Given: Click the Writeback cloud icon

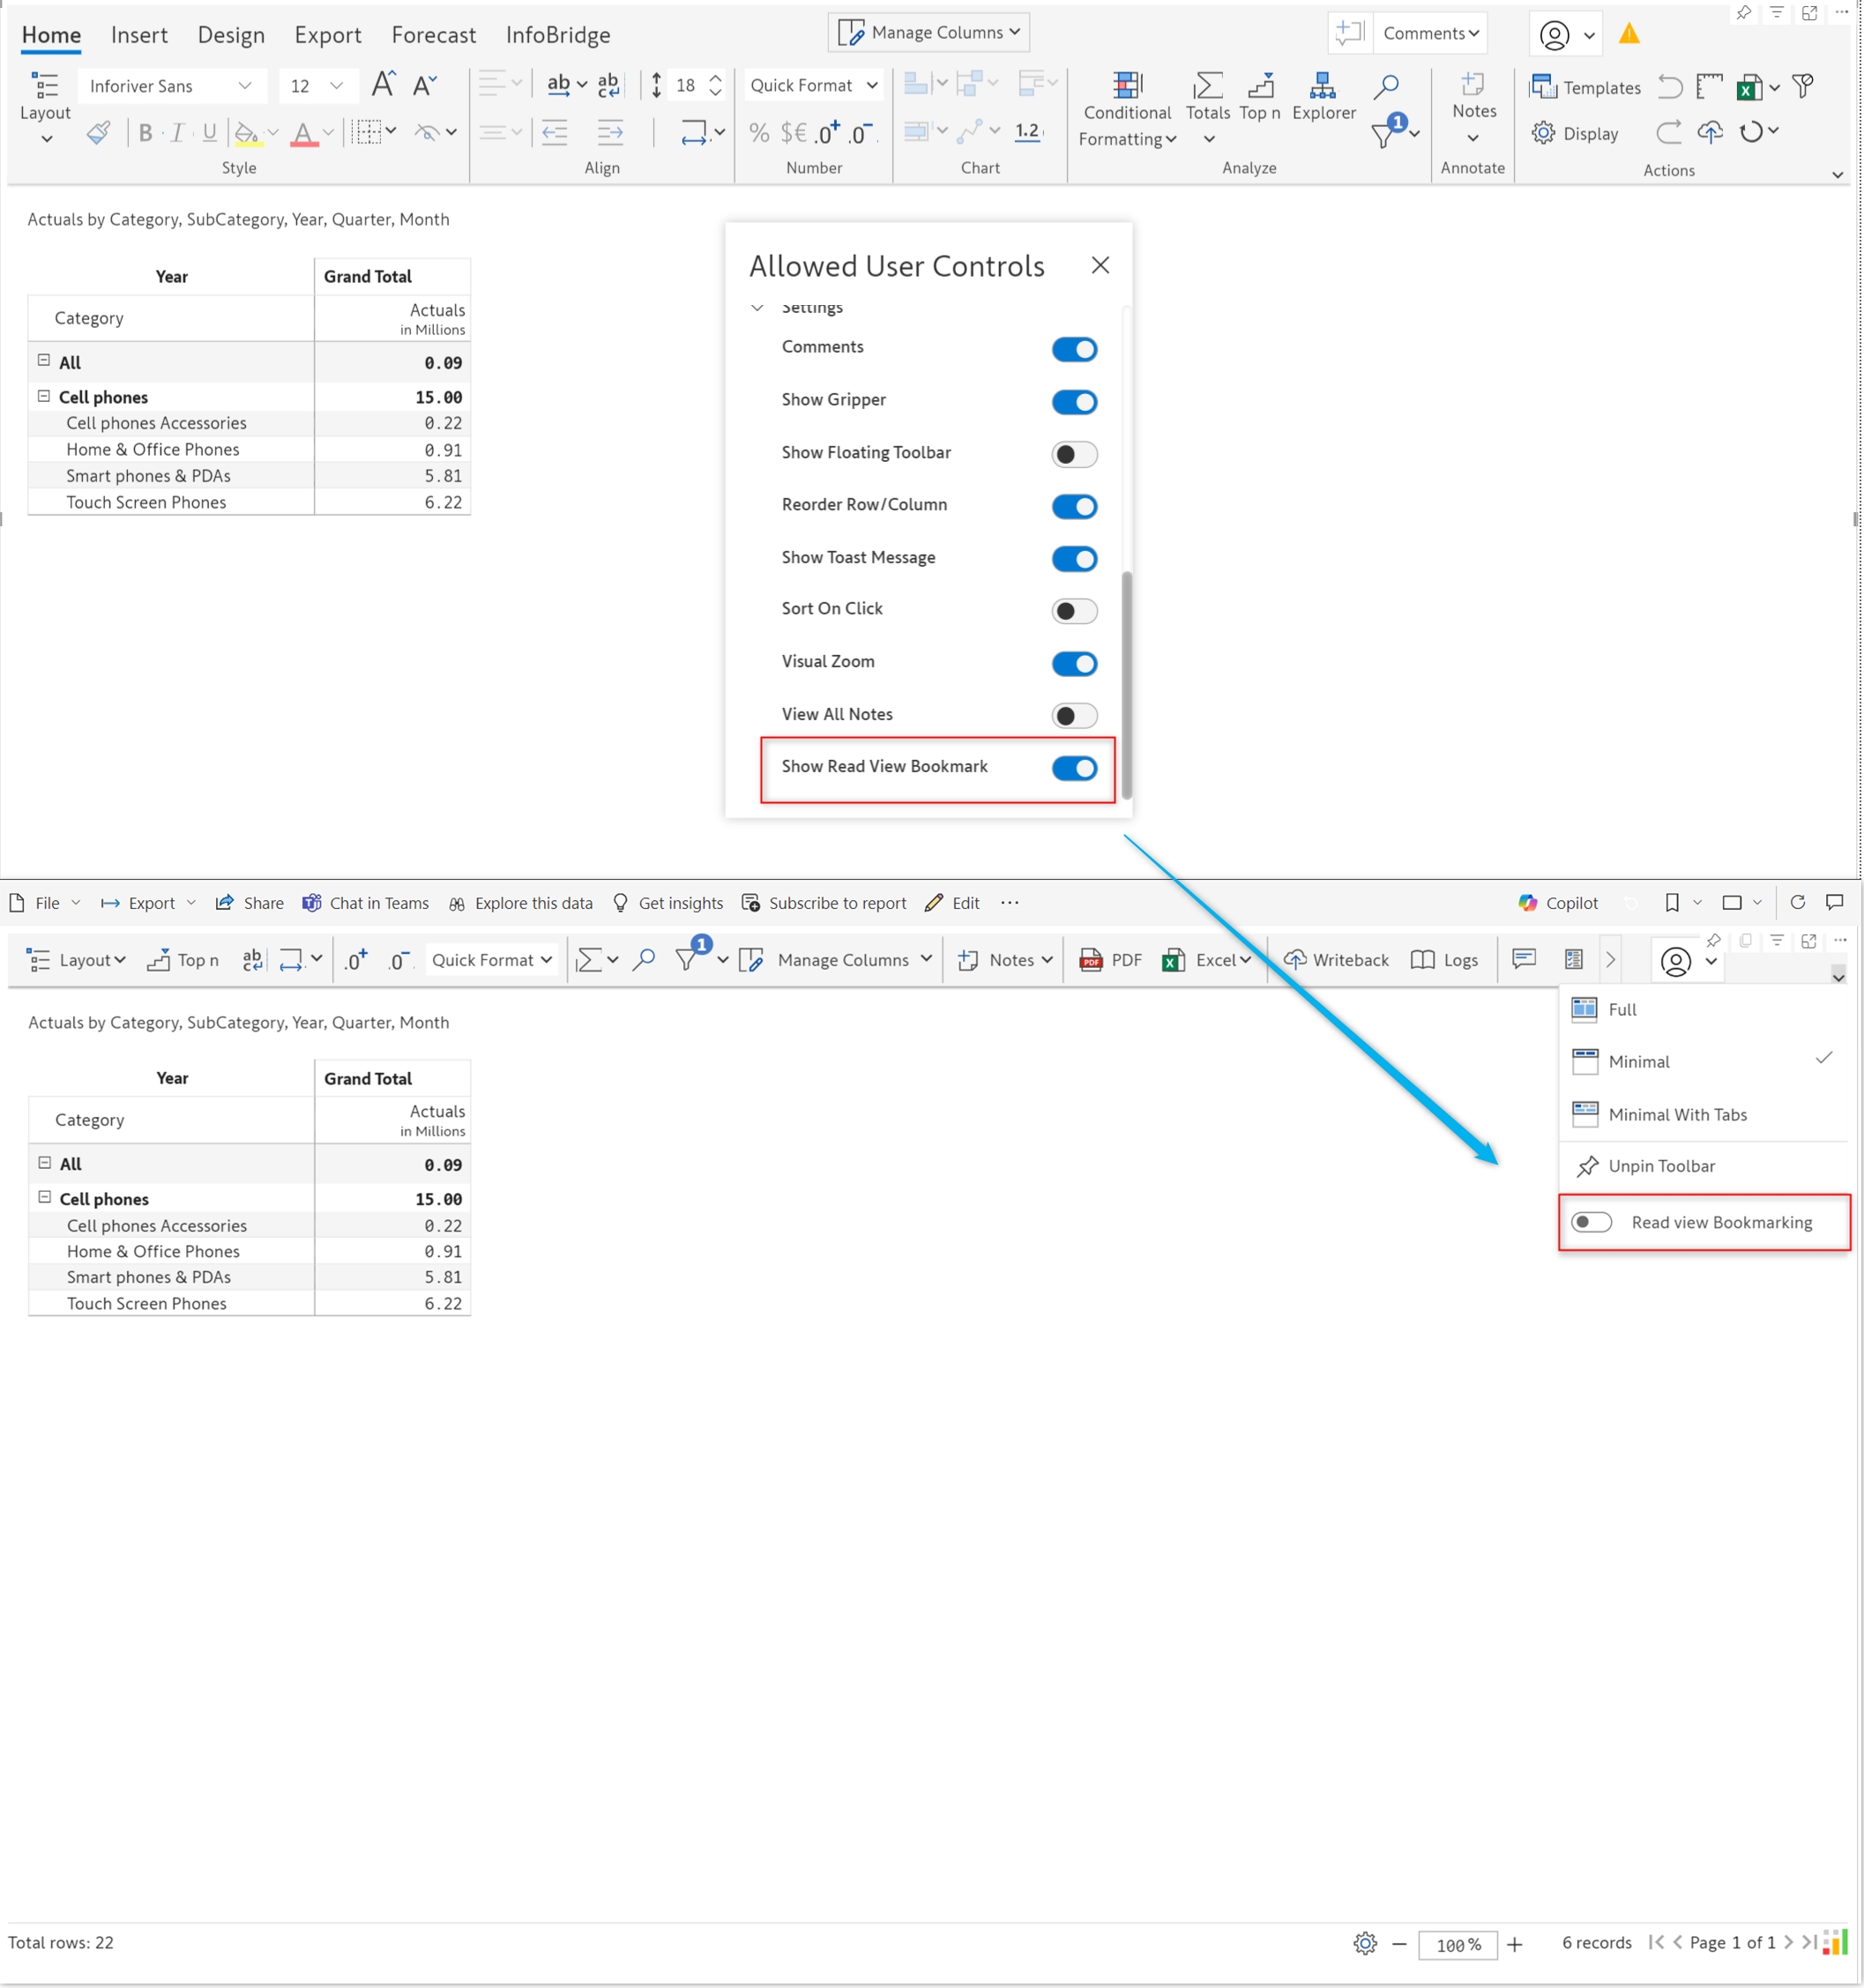Looking at the screenshot, I should pos(1295,960).
